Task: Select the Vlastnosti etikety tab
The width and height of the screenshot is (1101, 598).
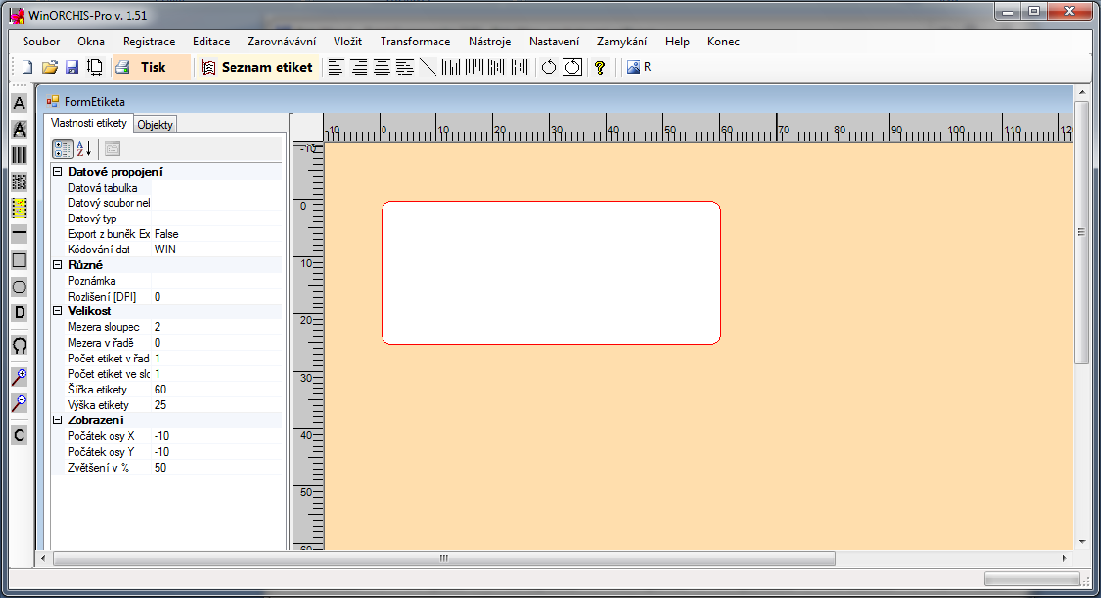Action: coord(88,124)
